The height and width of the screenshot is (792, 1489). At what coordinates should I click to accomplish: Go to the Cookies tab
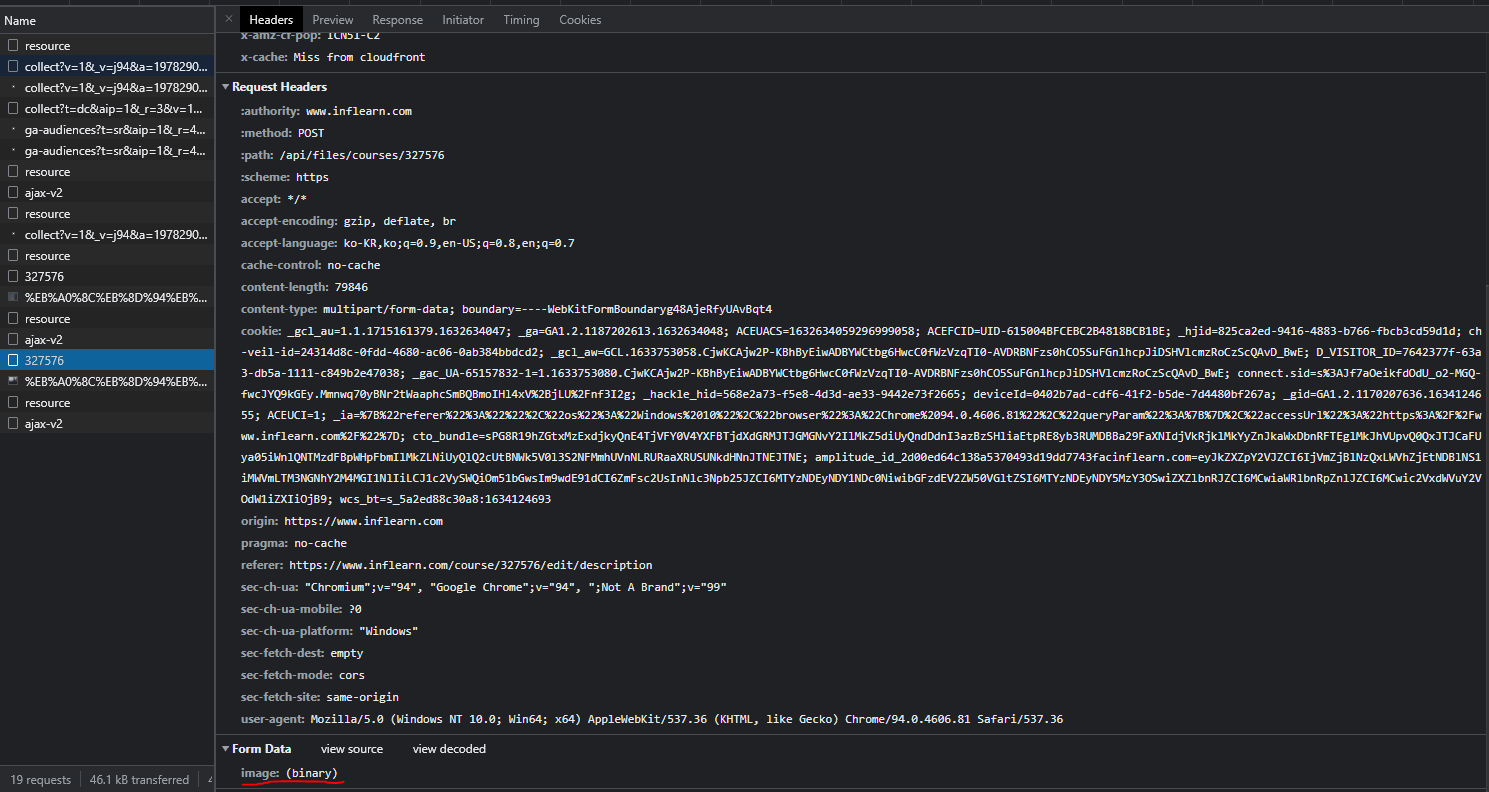580,20
